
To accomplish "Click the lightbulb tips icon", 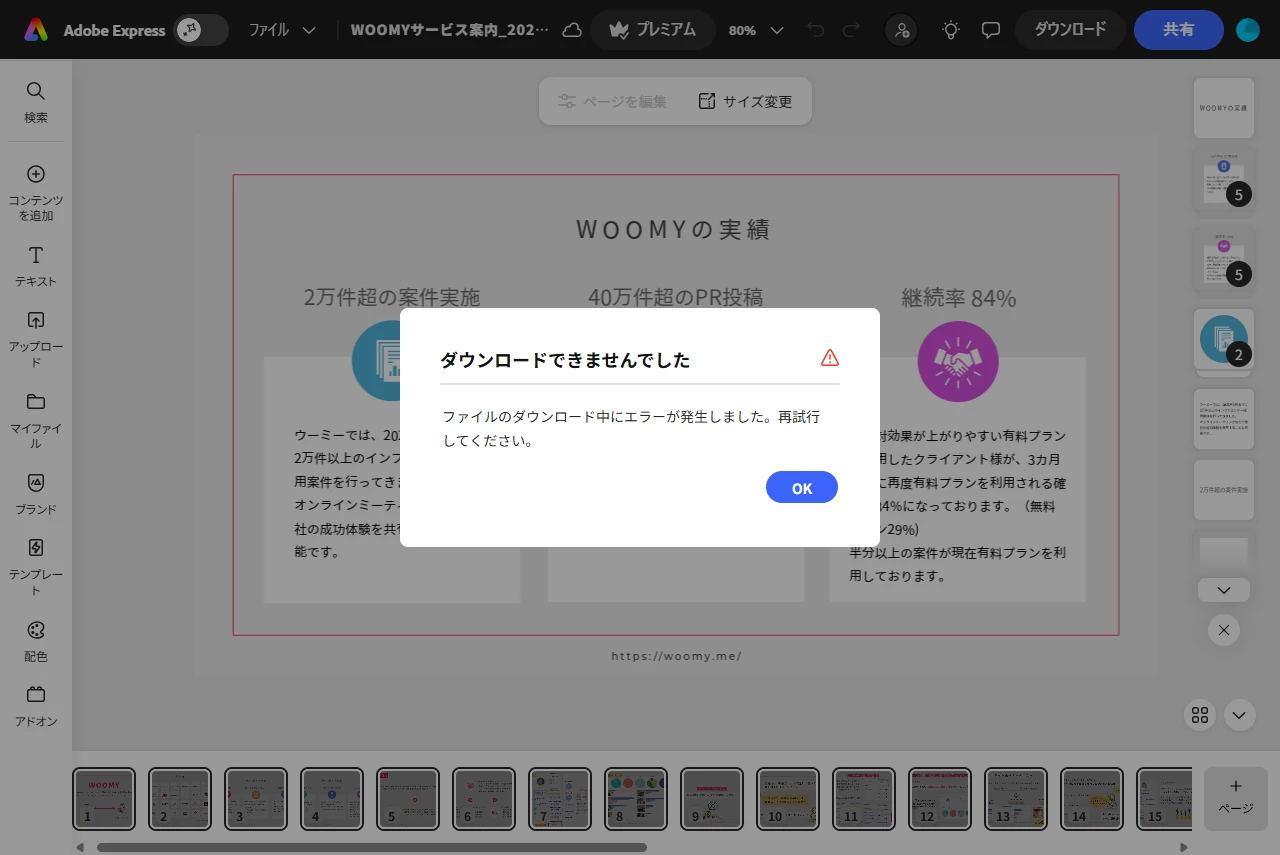I will tap(951, 30).
